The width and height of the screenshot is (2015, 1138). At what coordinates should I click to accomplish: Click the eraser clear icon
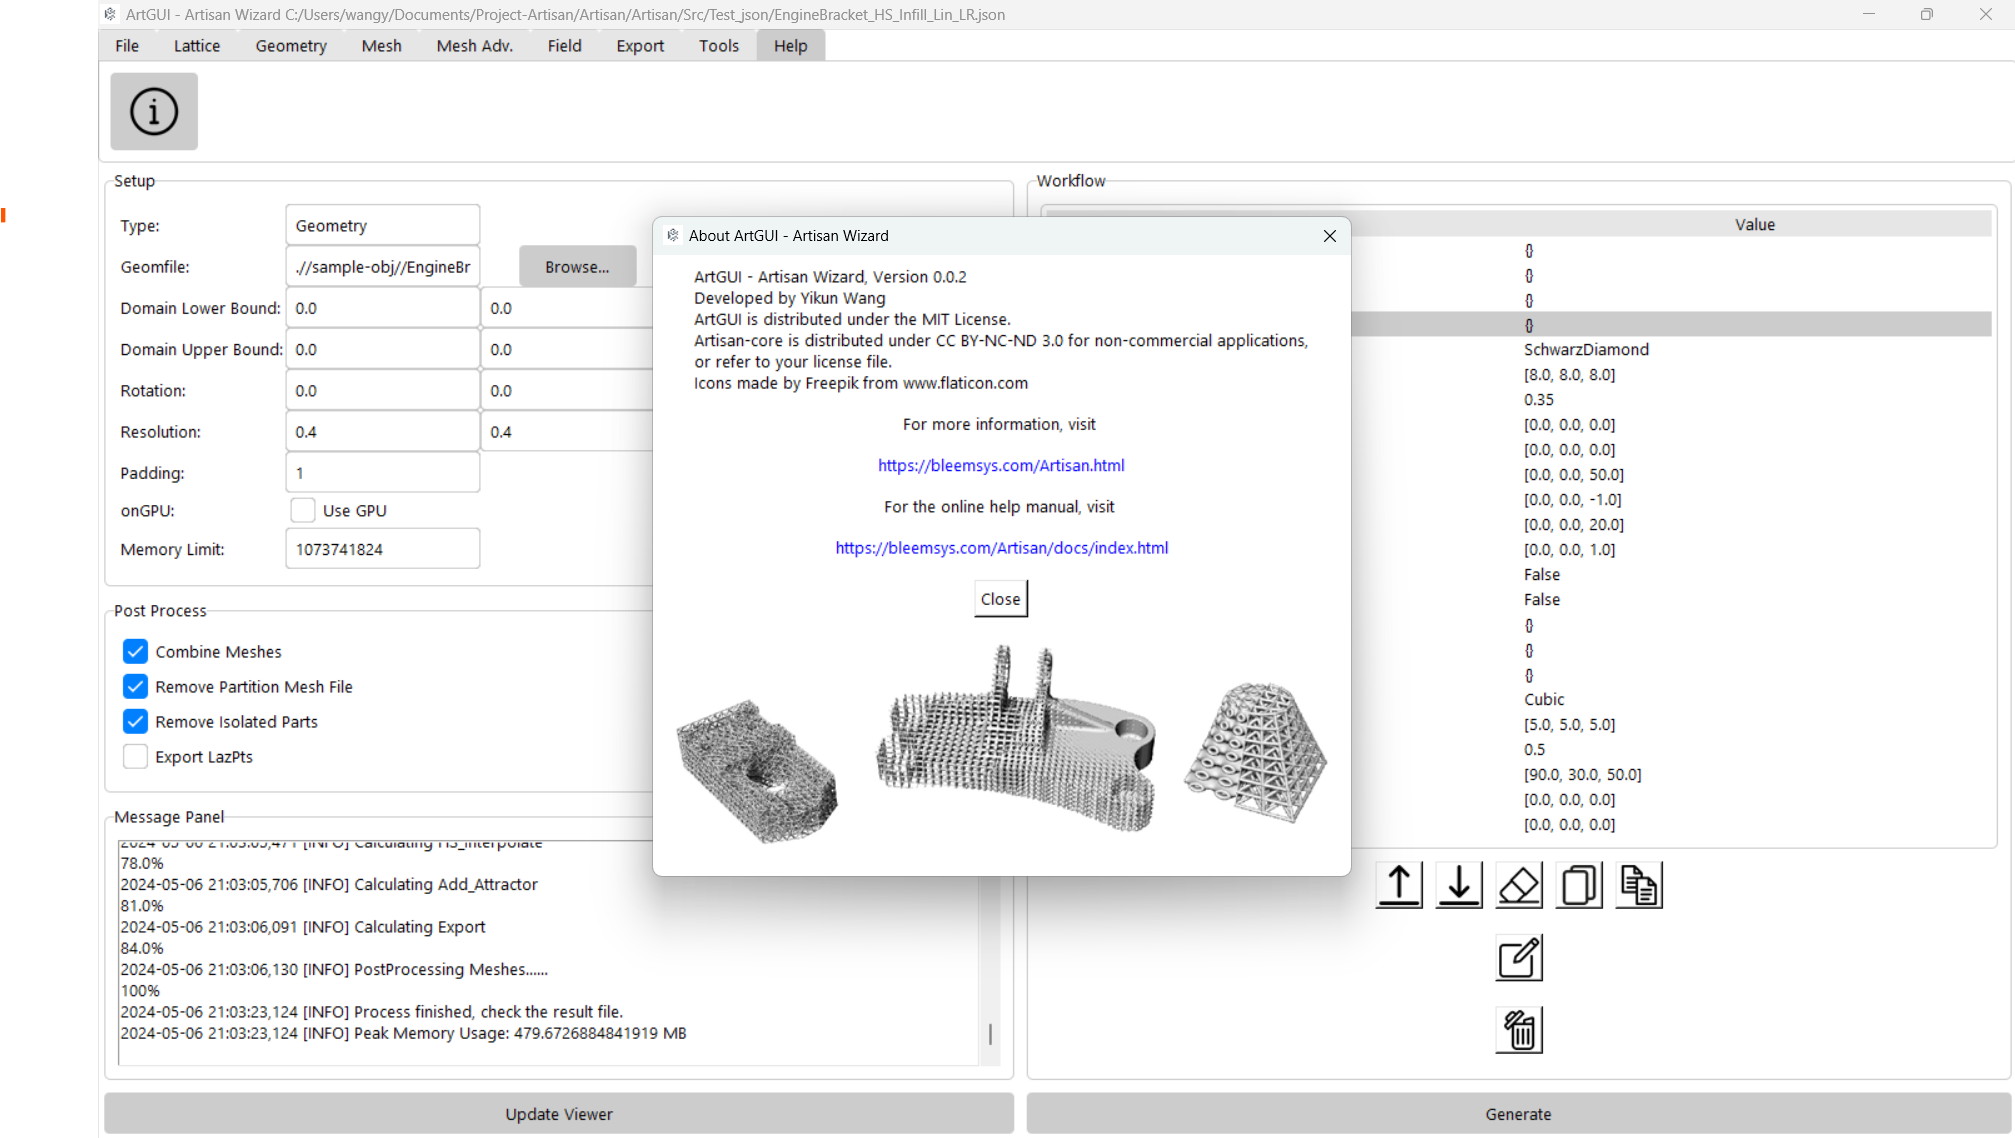coord(1519,885)
